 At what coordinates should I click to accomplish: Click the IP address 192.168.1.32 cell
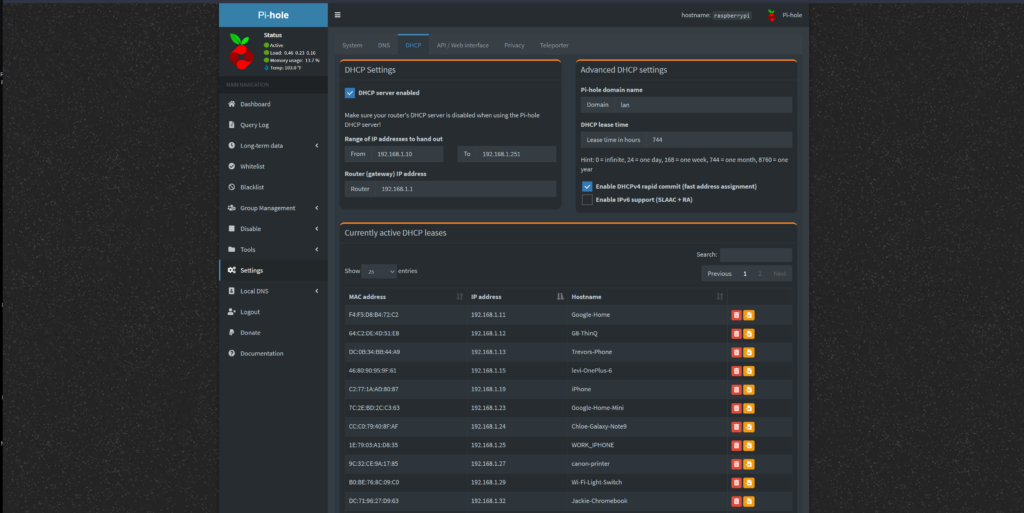pos(488,501)
